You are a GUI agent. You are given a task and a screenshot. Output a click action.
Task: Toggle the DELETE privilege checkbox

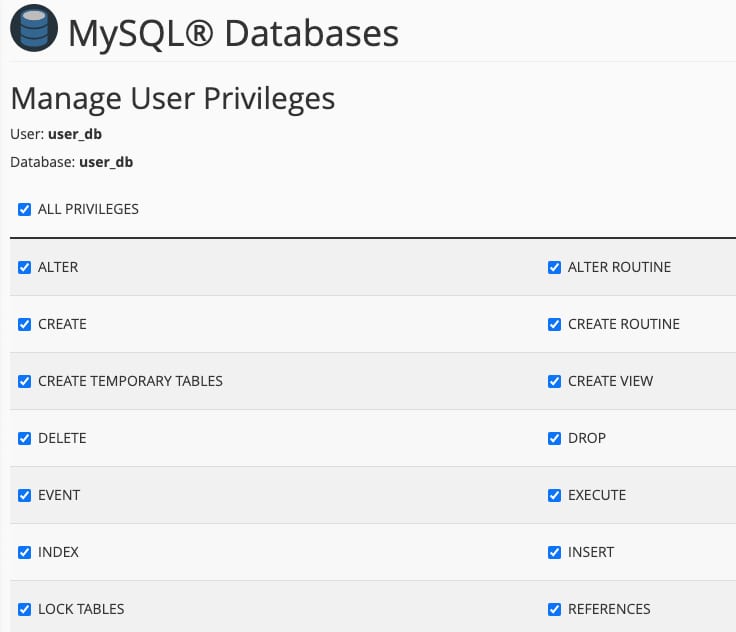coord(25,439)
